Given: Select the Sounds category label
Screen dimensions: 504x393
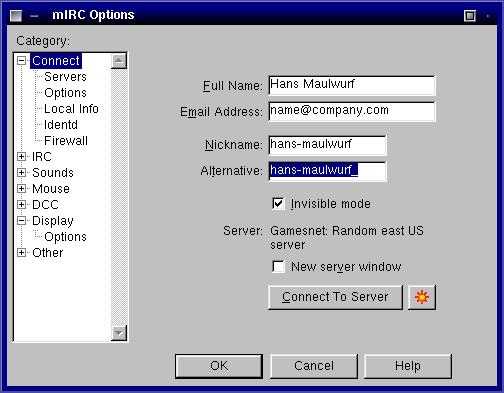Looking at the screenshot, I should pyautogui.click(x=53, y=173).
